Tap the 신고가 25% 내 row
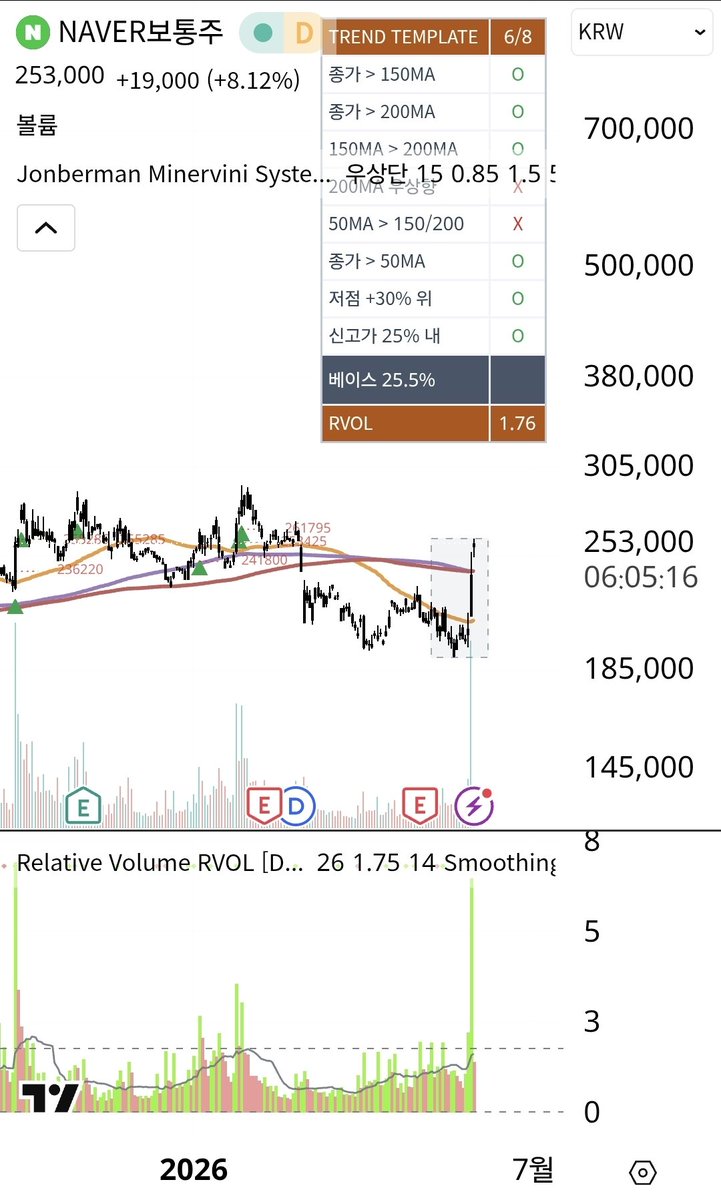The width and height of the screenshot is (721, 1200). tap(434, 336)
